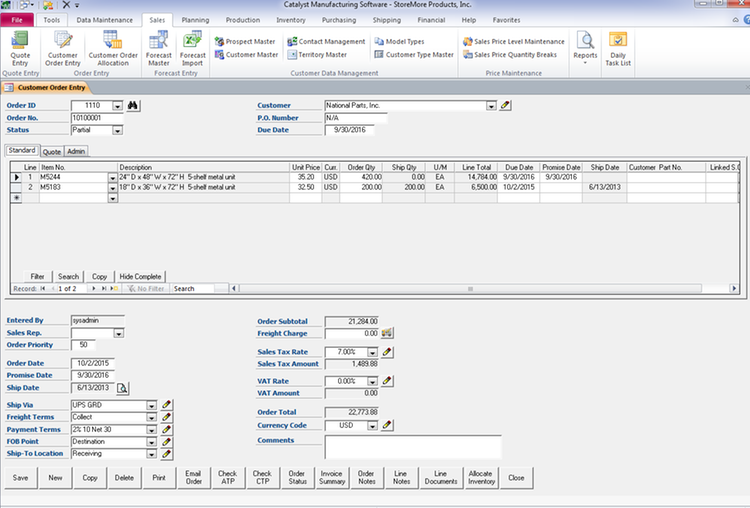Open the Daily Task List

point(618,48)
